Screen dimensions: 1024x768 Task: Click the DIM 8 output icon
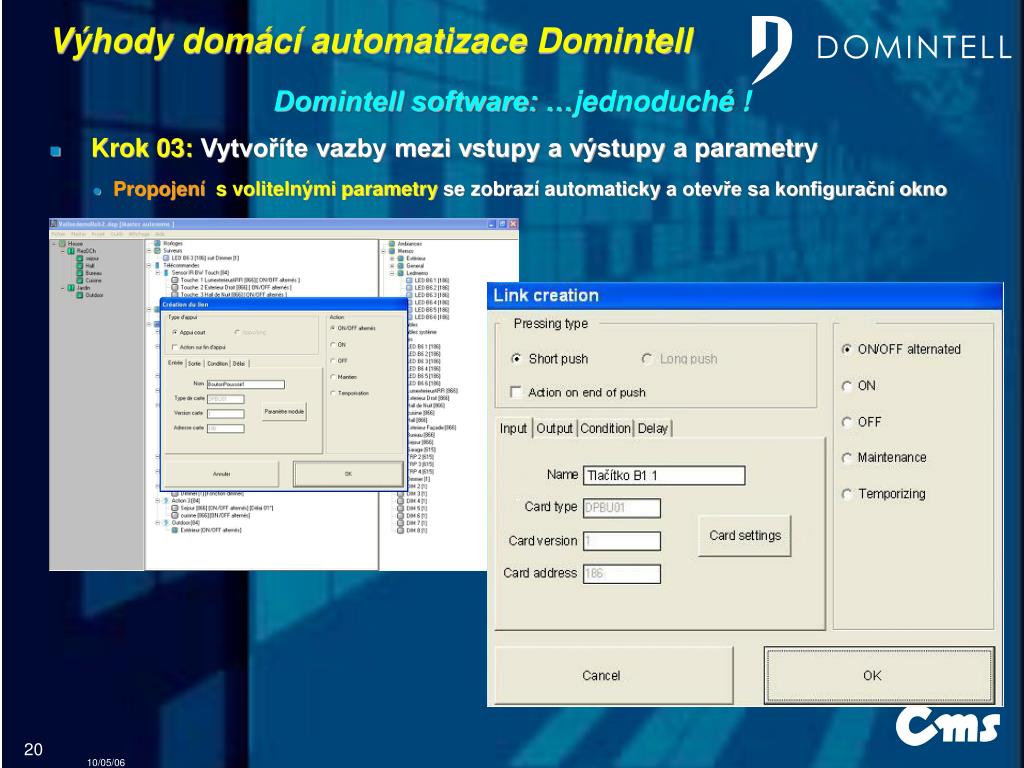(401, 530)
